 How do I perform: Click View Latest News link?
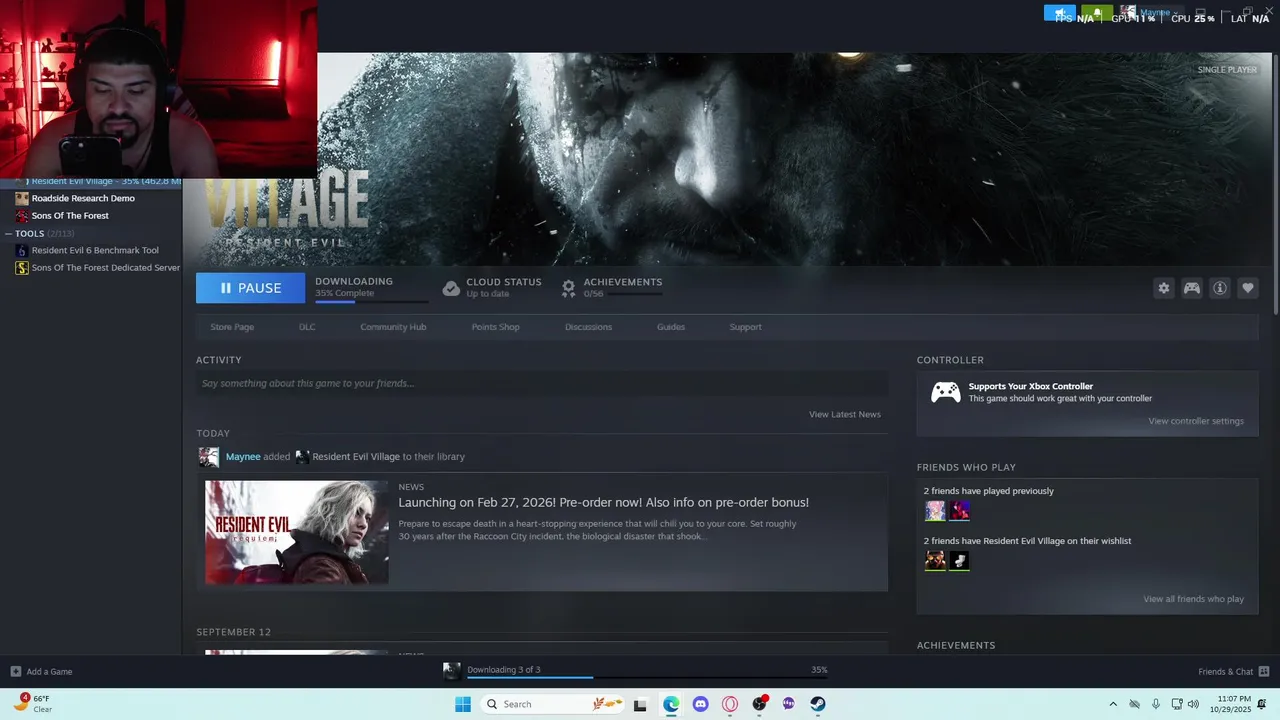[x=845, y=414]
